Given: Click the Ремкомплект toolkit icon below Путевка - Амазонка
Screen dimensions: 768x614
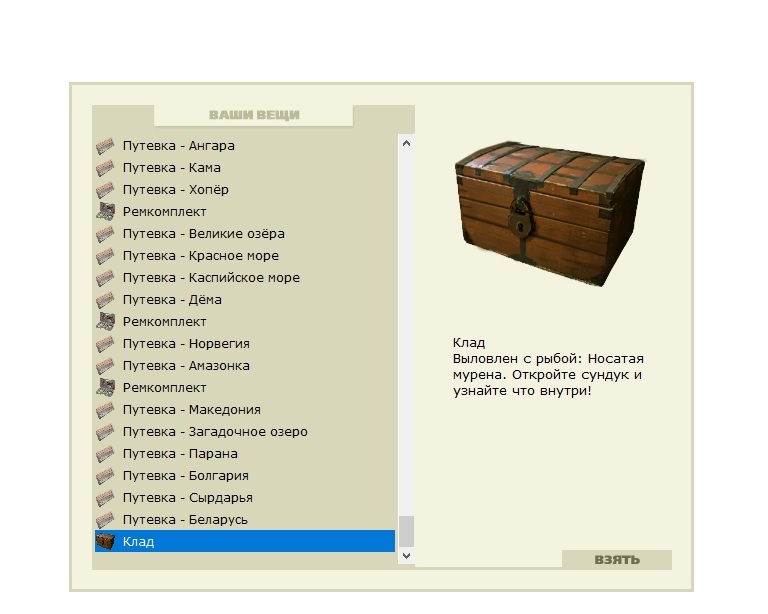Looking at the screenshot, I should (105, 388).
